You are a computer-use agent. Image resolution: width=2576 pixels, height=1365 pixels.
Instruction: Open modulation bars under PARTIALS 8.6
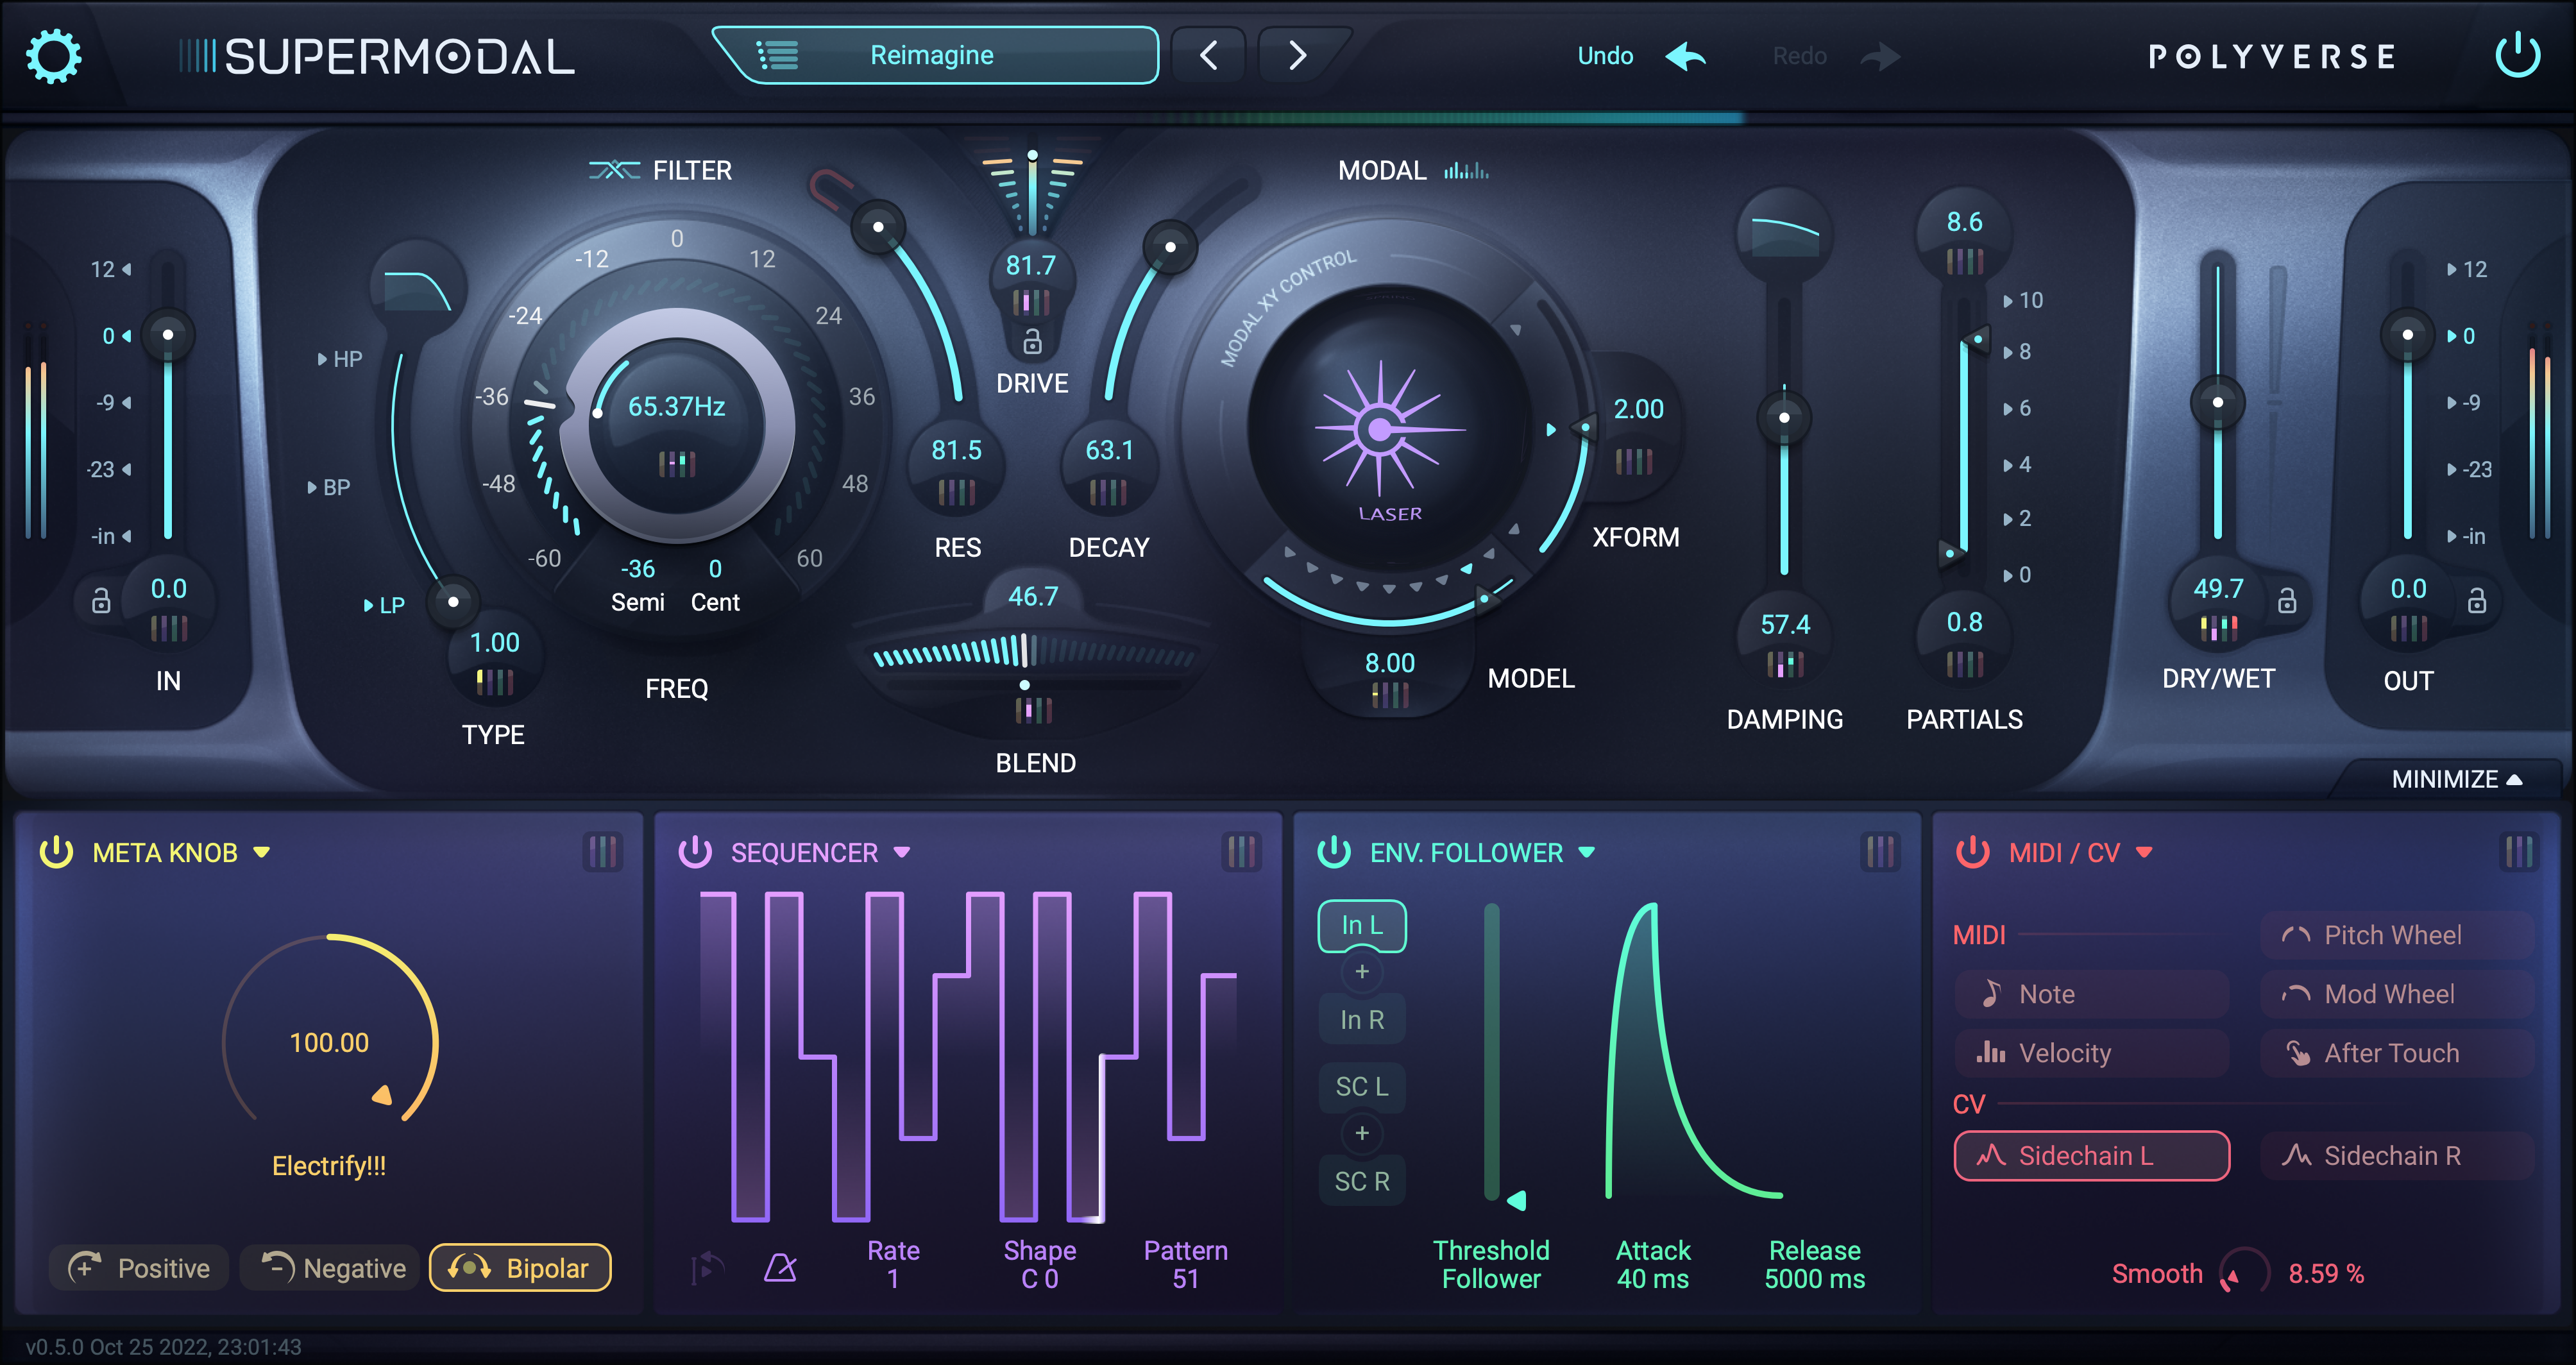point(1965,262)
